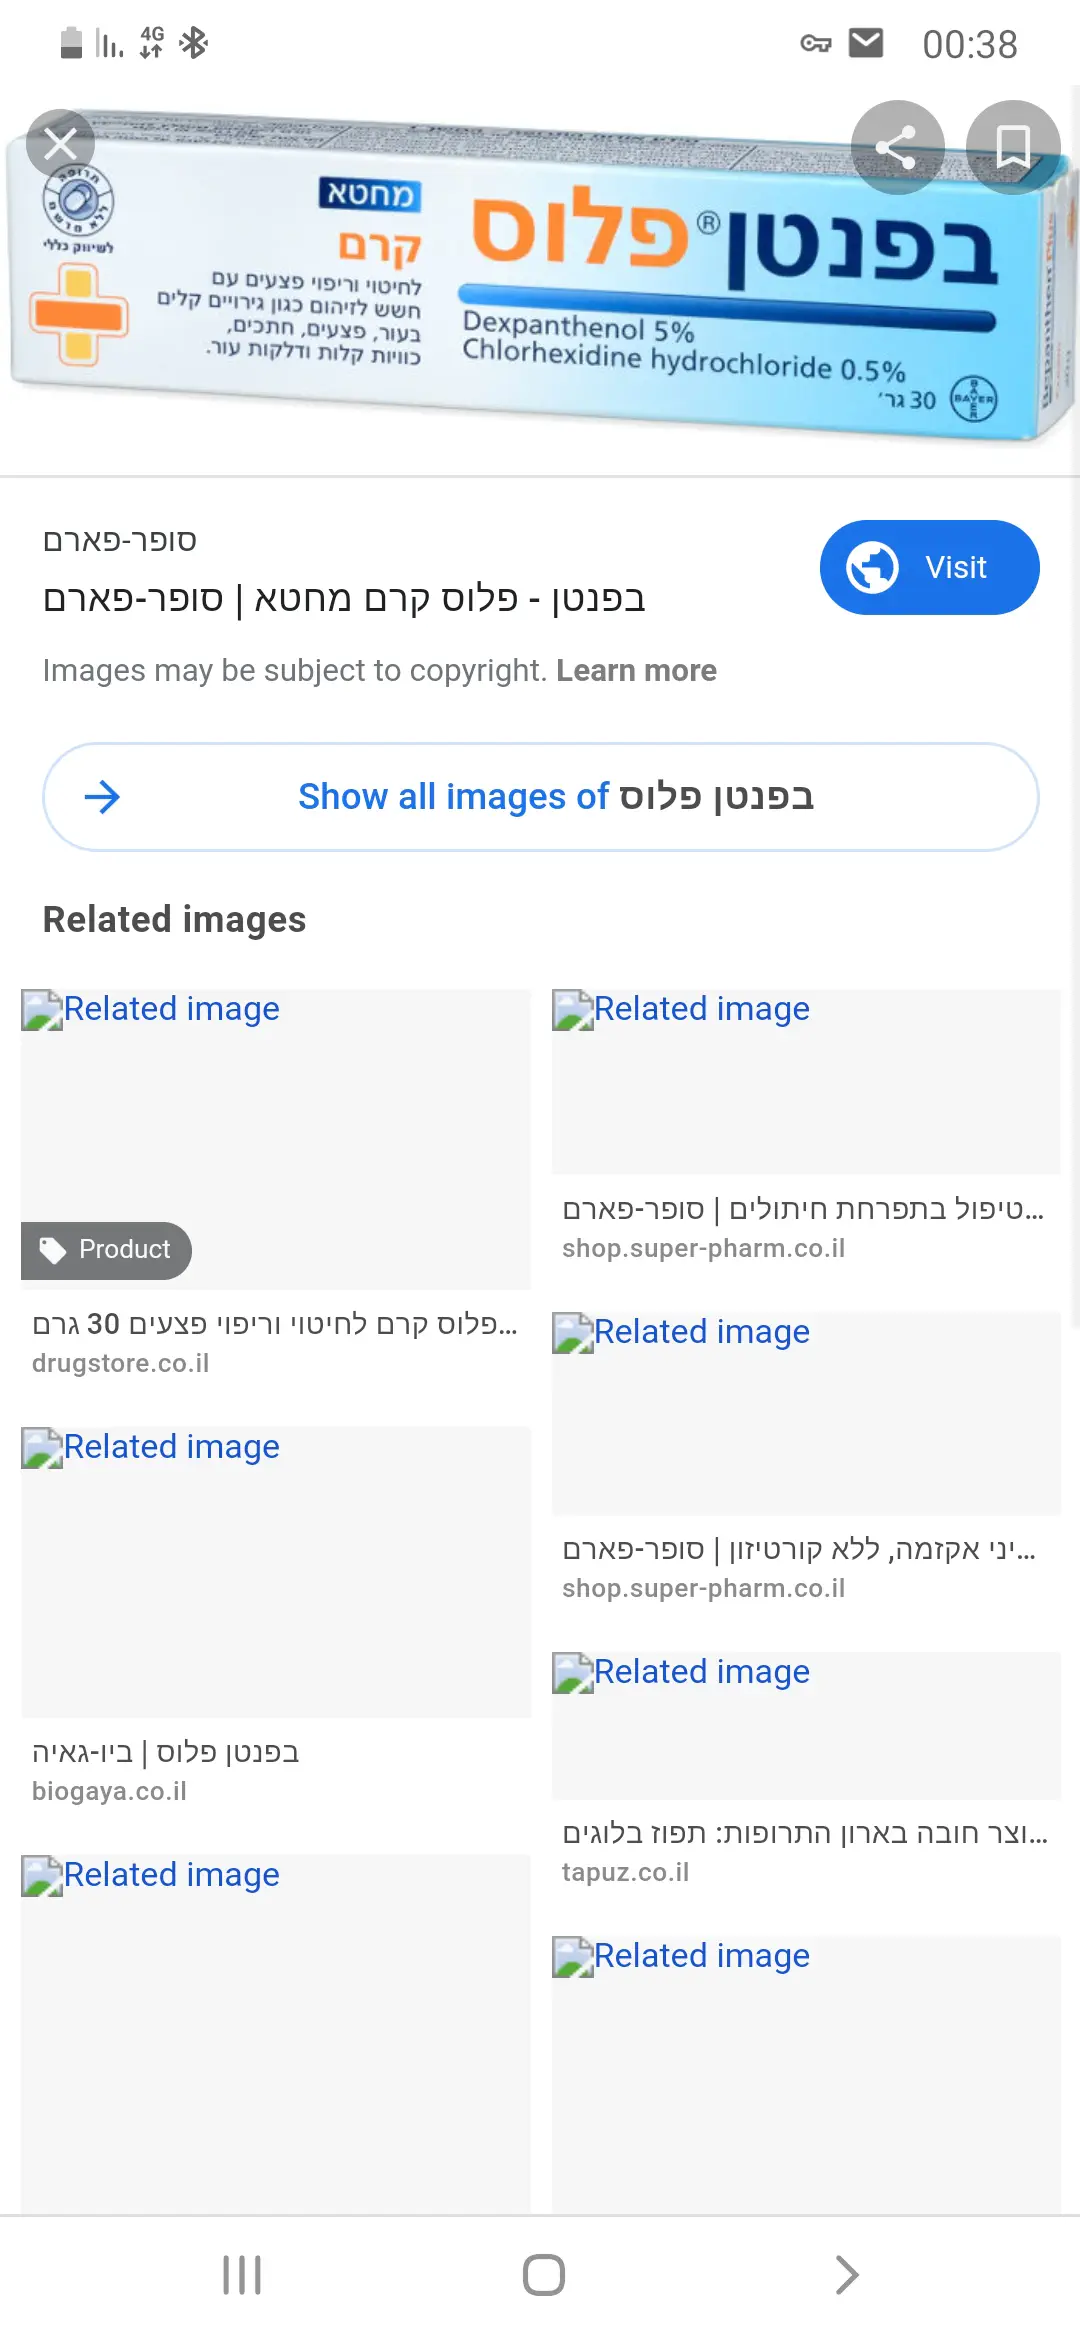1080x2340 pixels.
Task: Open the first shop.super-pharm.co.il related image
Action: (x=805, y=1082)
